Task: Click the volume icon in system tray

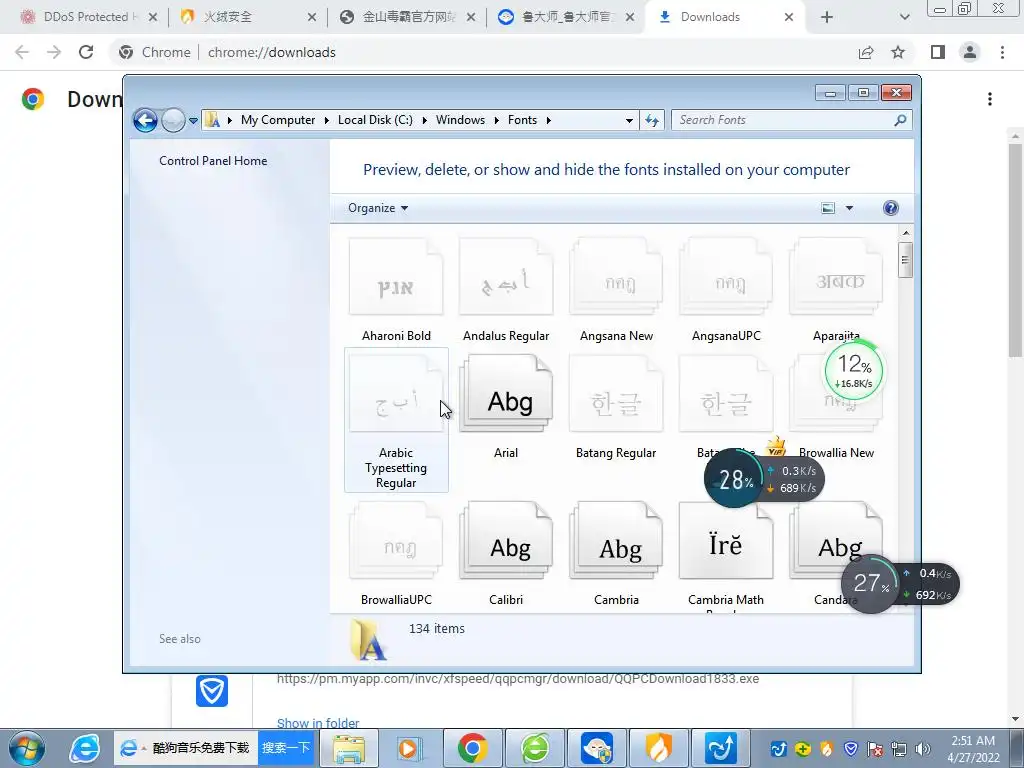Action: [923, 749]
